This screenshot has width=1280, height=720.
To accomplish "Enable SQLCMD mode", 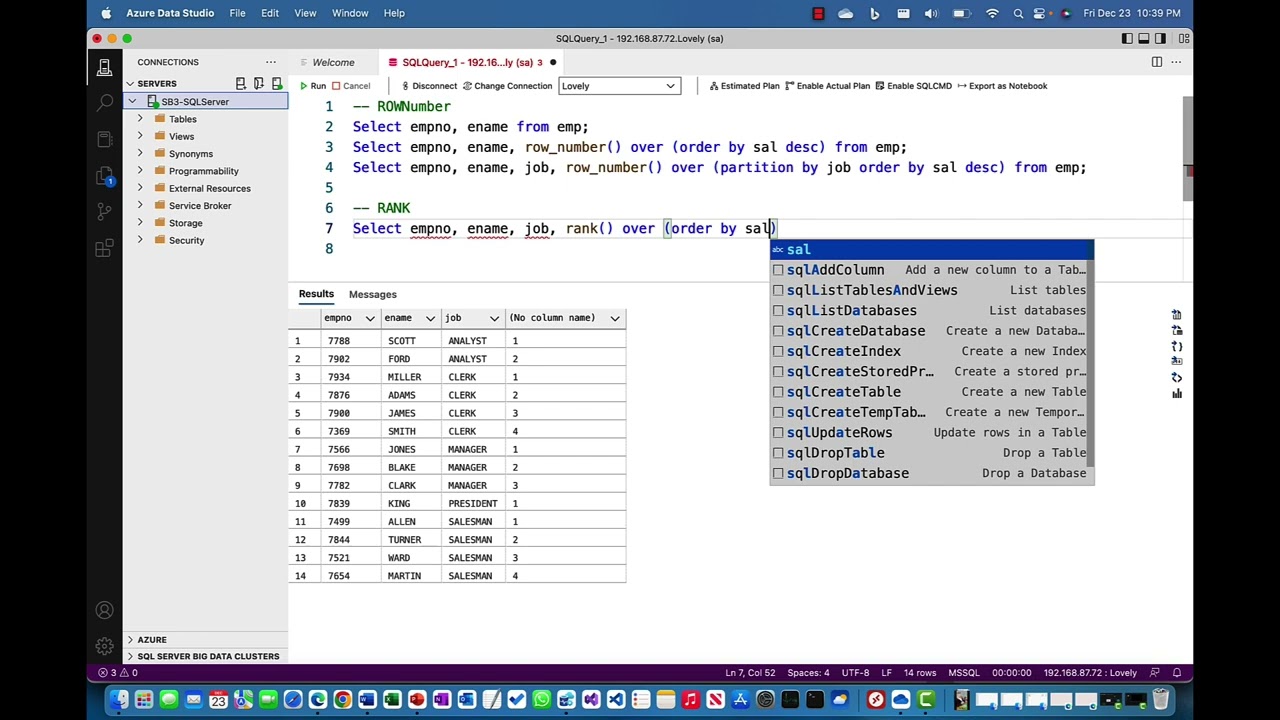I will [x=913, y=86].
